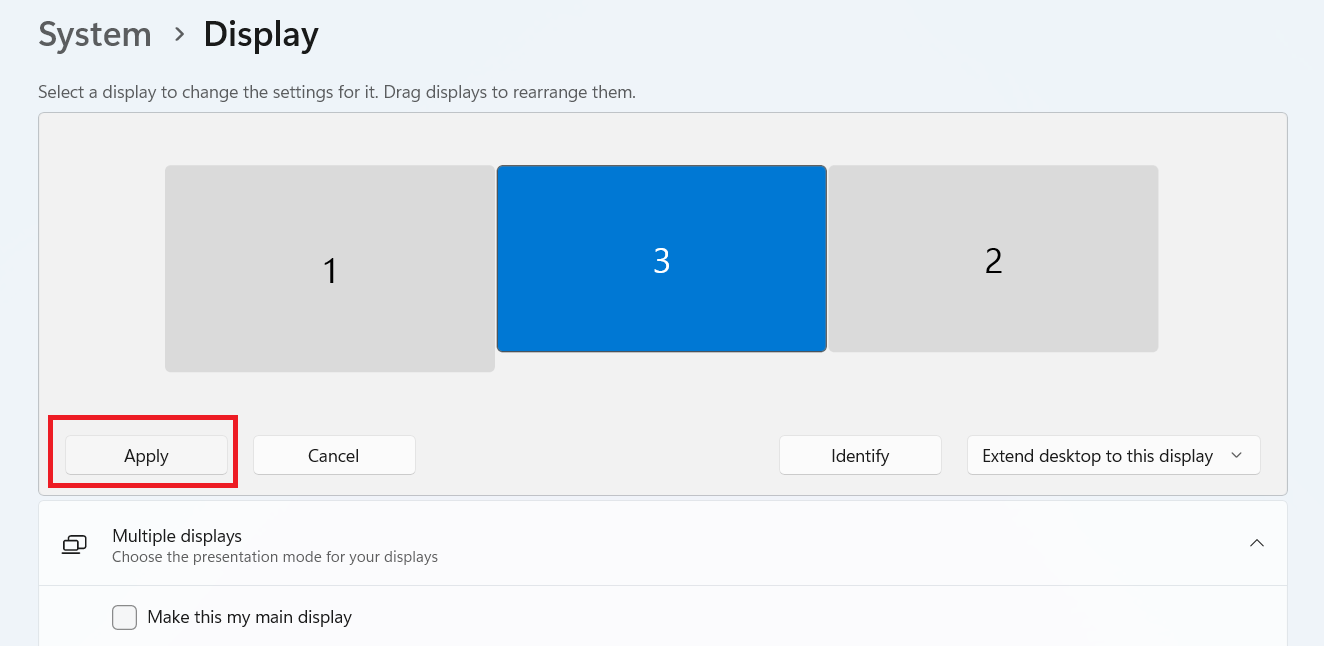Go back to System in the breadcrumb

pyautogui.click(x=94, y=34)
